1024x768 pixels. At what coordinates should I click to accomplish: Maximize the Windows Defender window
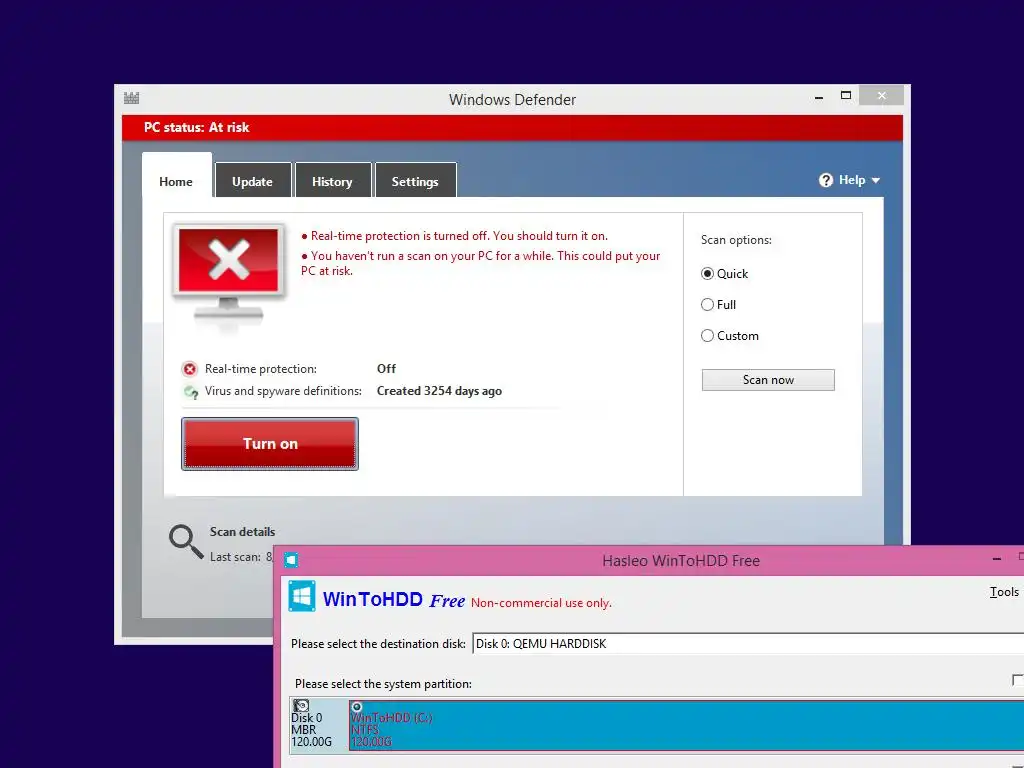pyautogui.click(x=846, y=95)
